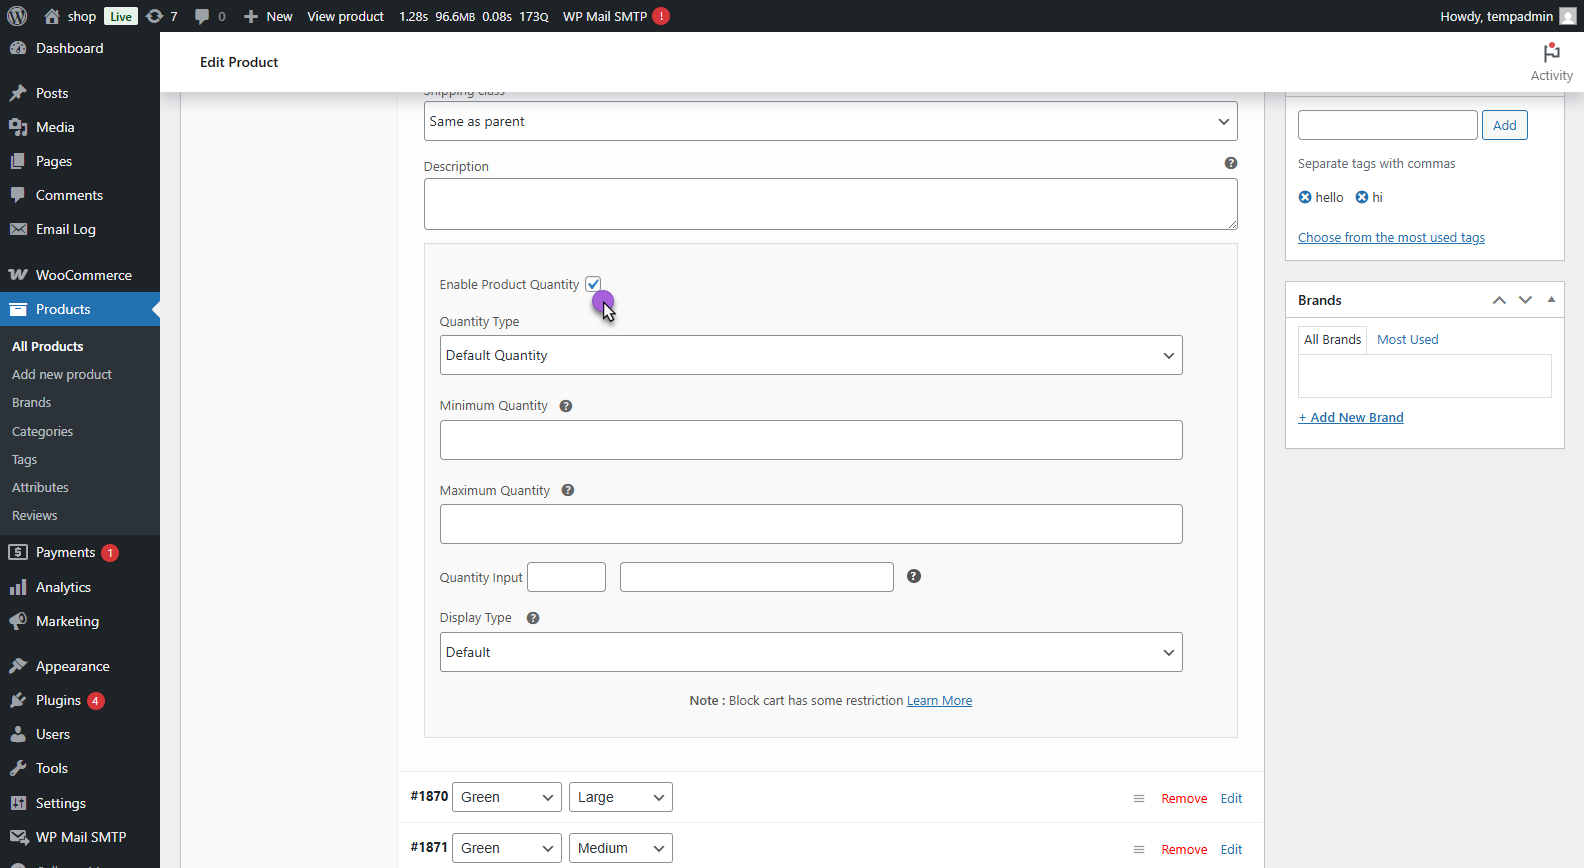Open WooCommerce in sidebar menu
This screenshot has width=1584, height=868.
click(83, 275)
